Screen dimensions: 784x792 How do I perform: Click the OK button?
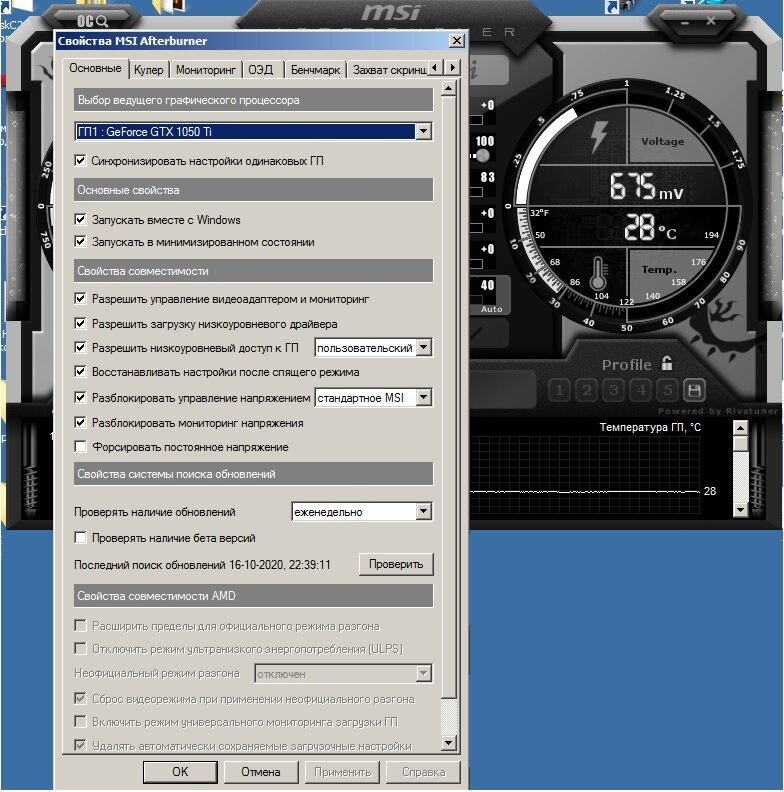[180, 772]
